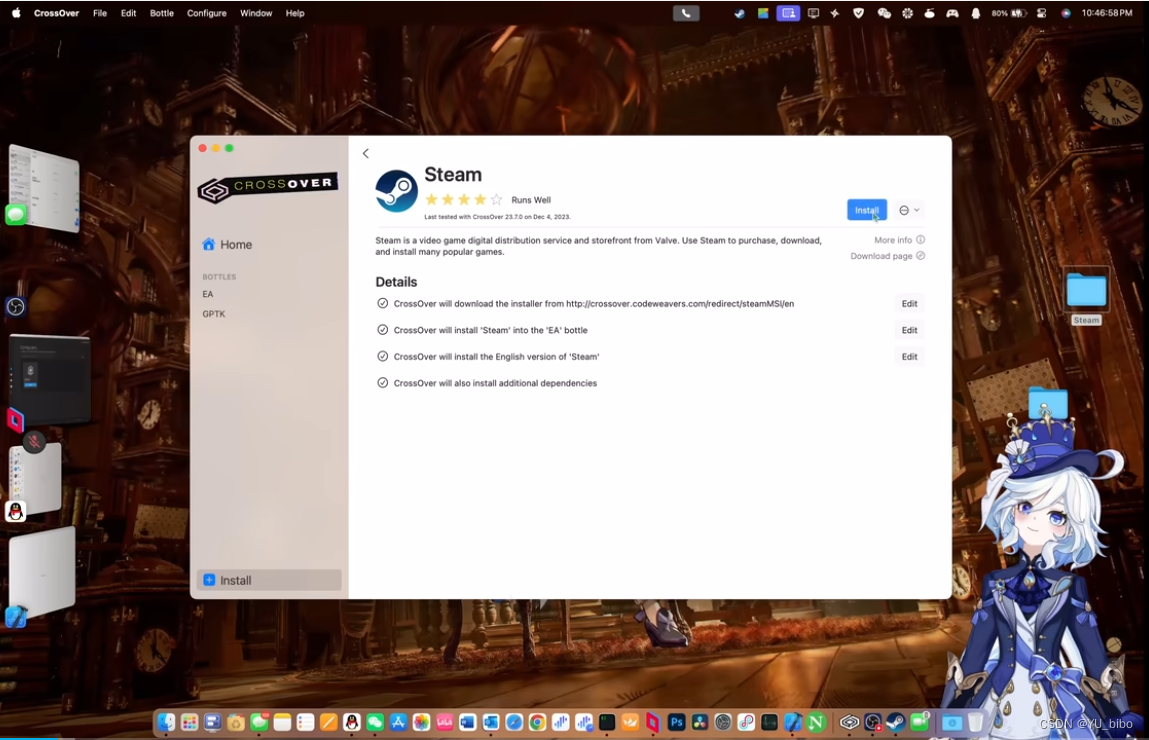Open the Window menu
Screen dimensions: 1149x740
(256, 13)
